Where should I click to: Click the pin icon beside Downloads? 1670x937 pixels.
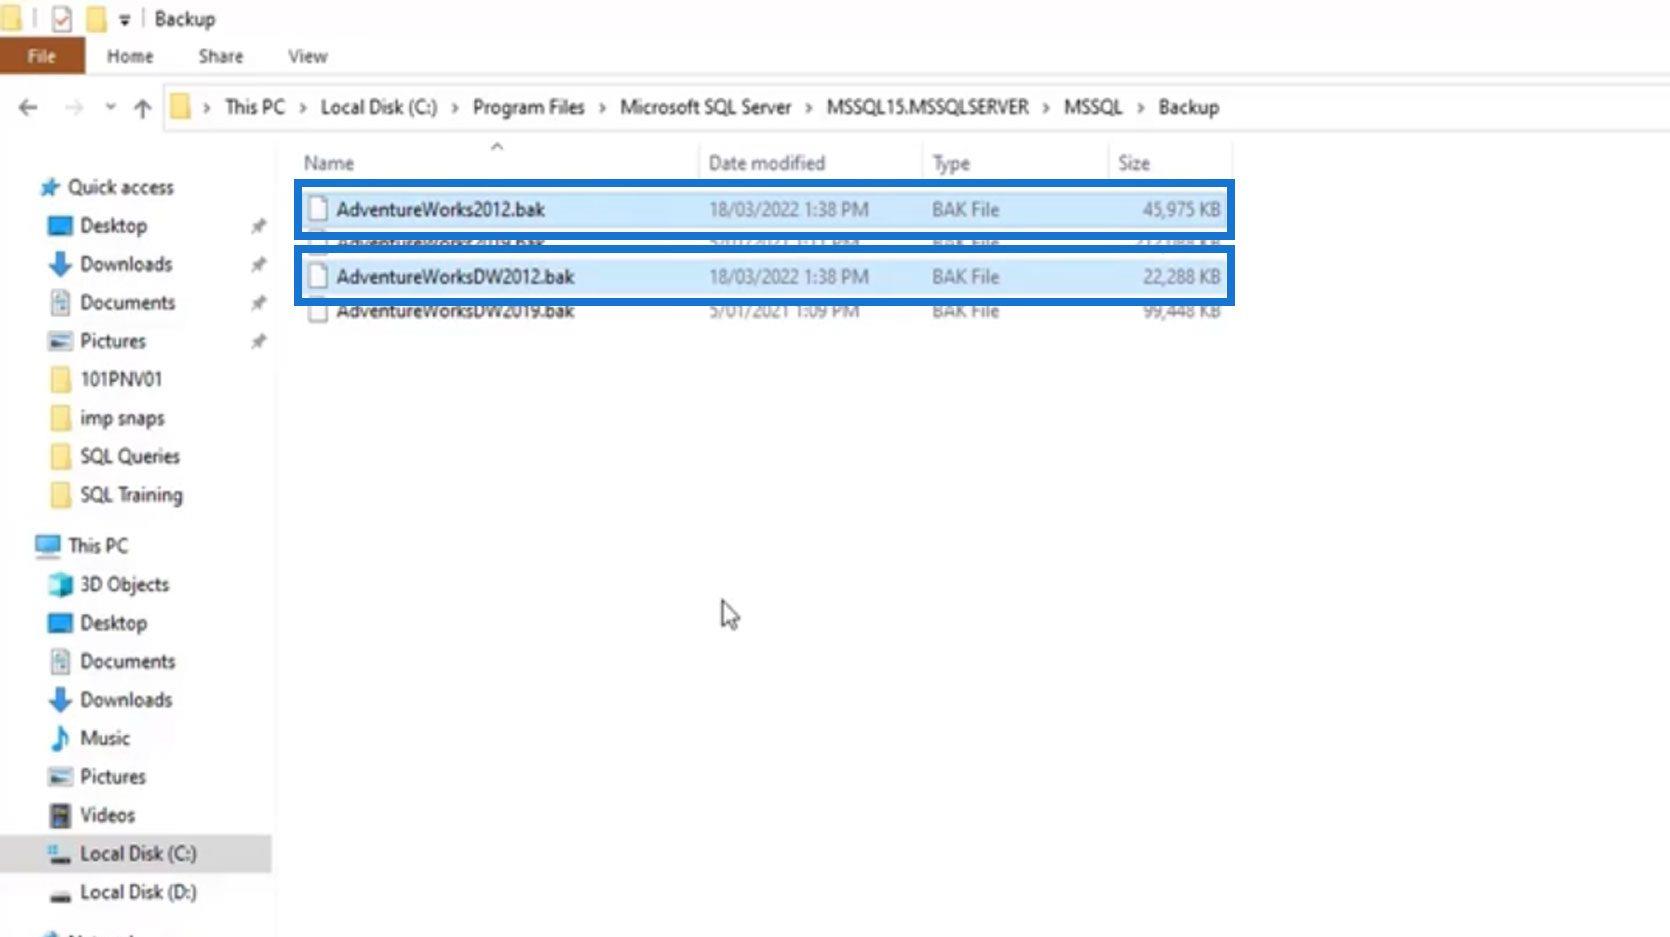pyautogui.click(x=258, y=264)
